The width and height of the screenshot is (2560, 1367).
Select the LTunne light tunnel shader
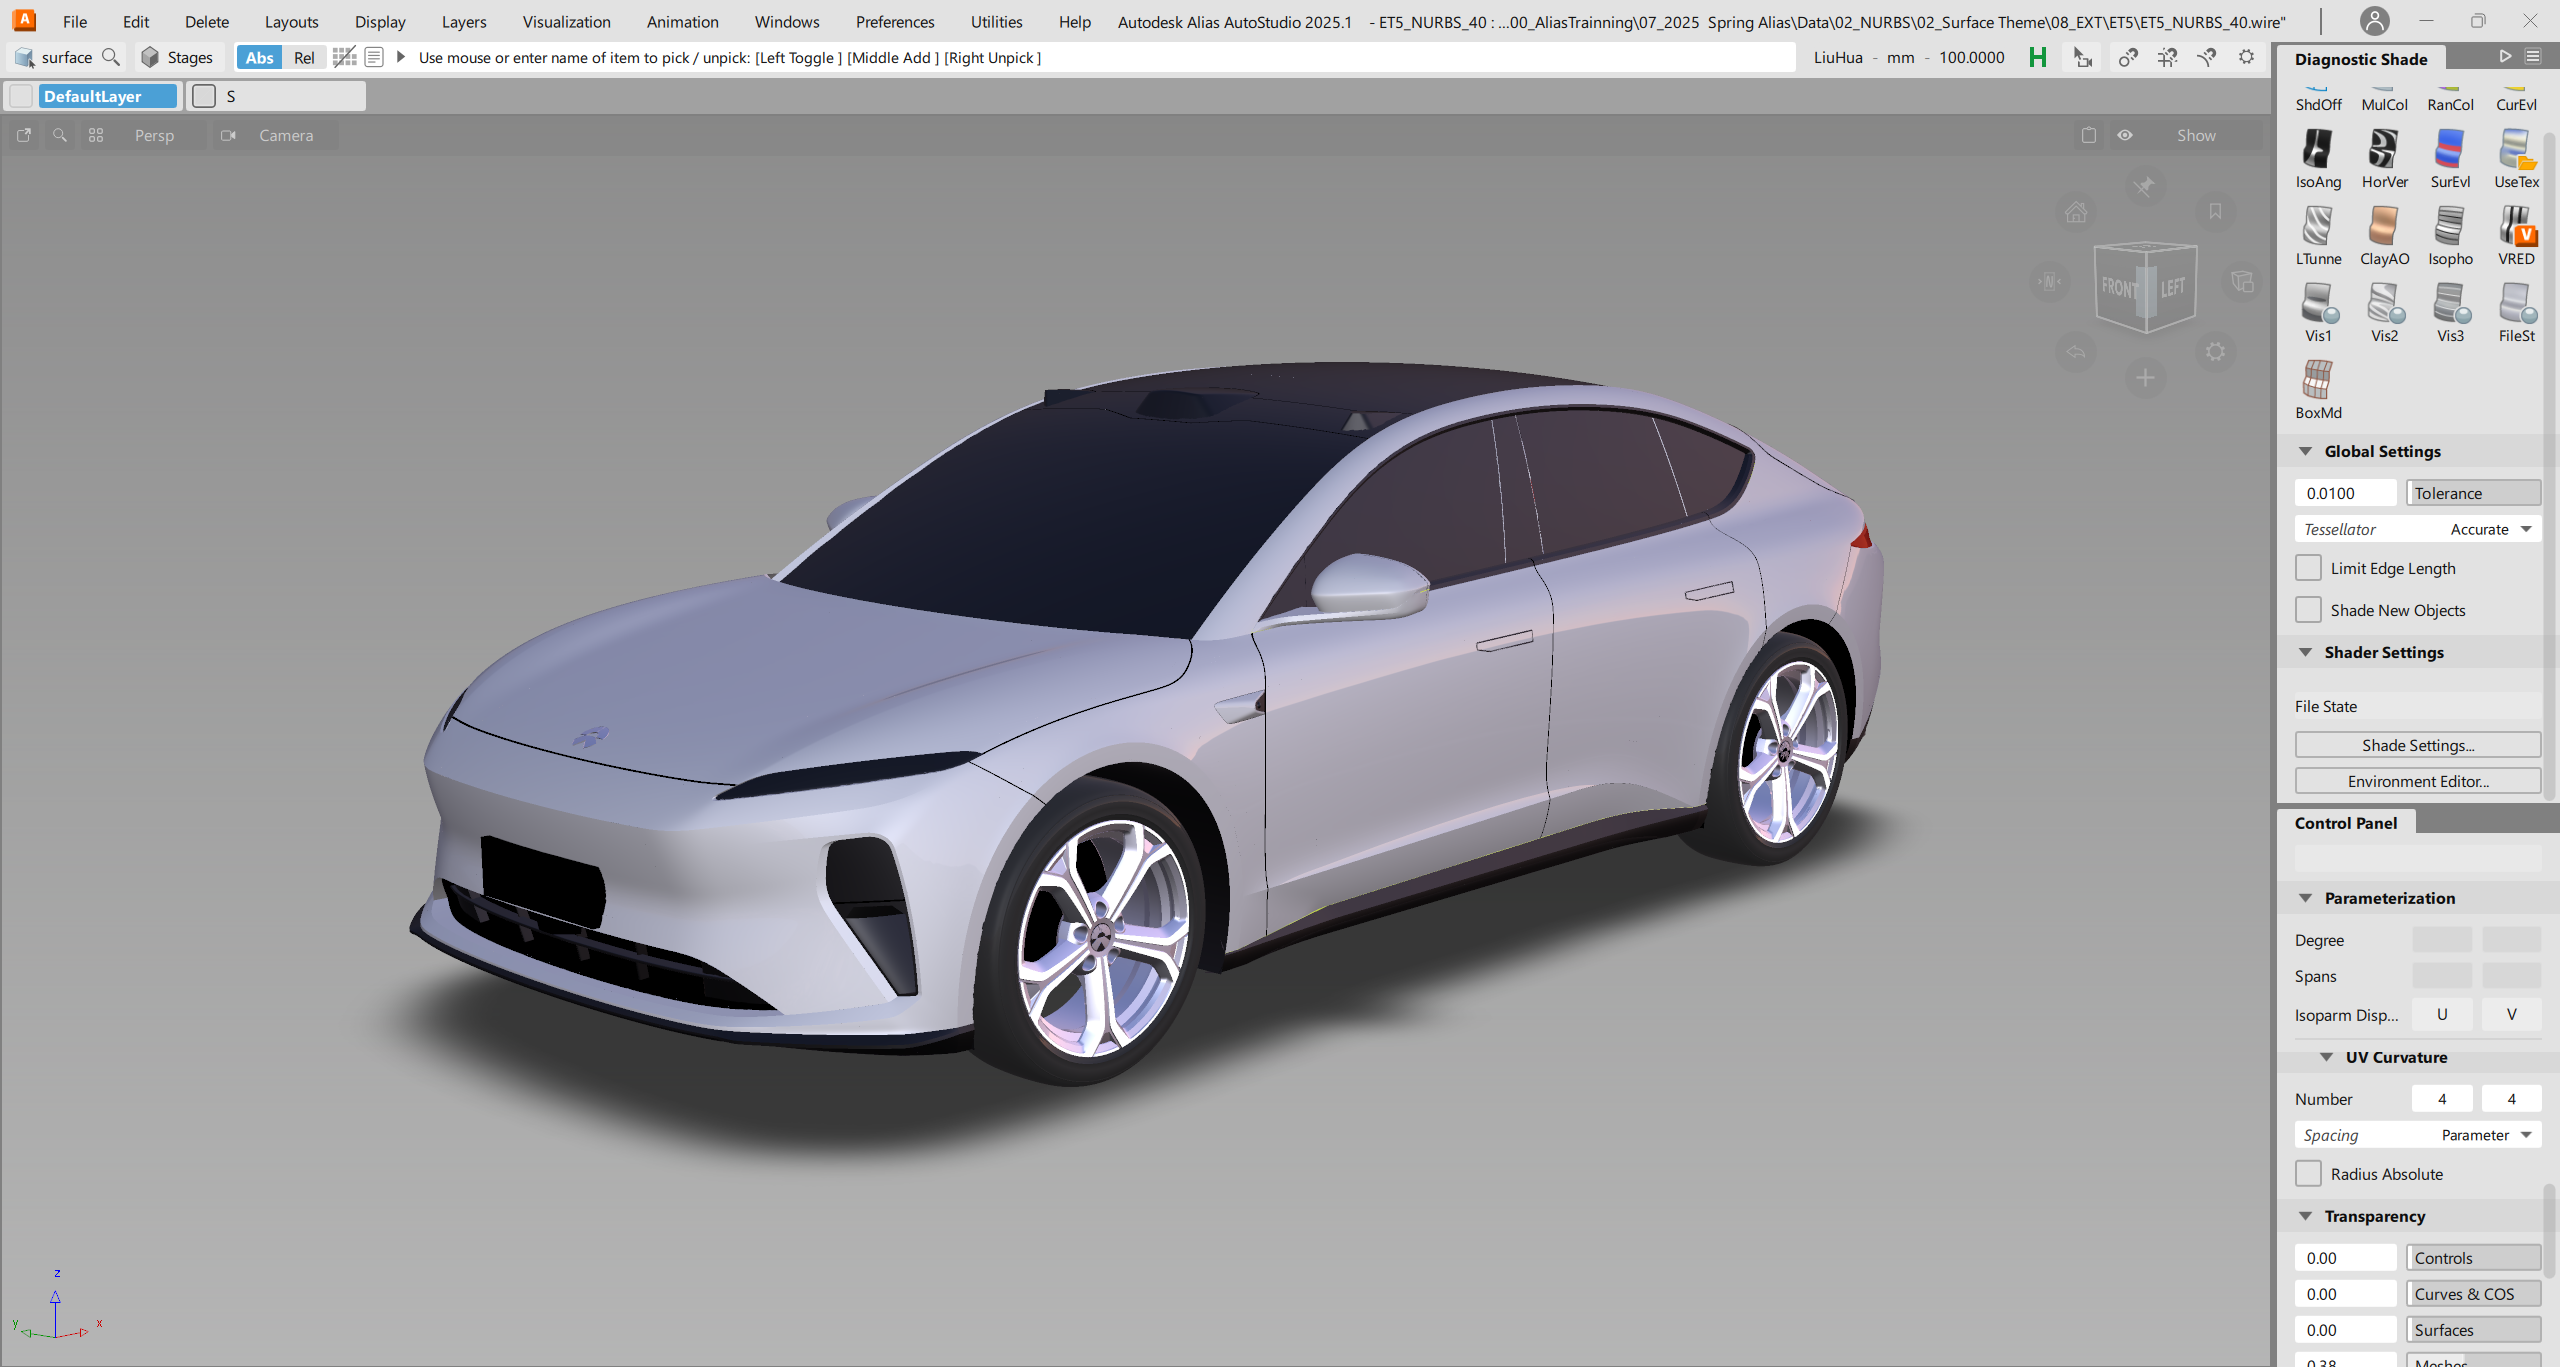(2317, 227)
